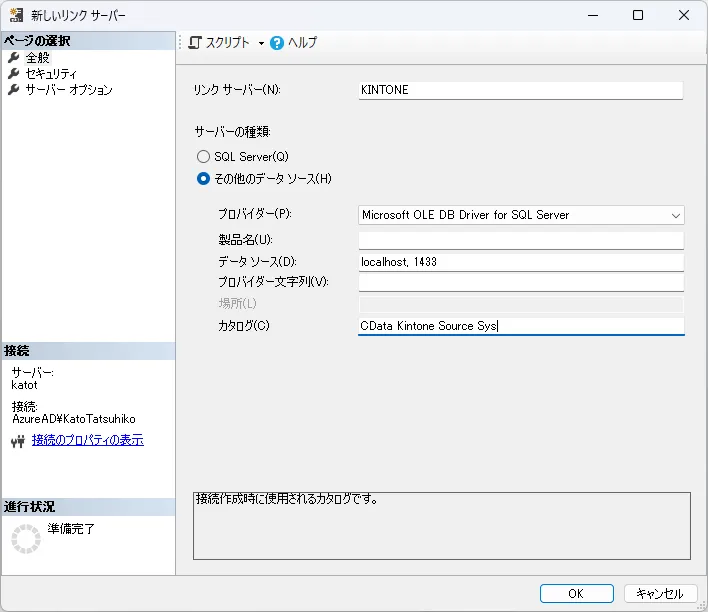Open the 接続のプロパティの表示 link
This screenshot has width=708, height=612.
pyautogui.click(x=88, y=440)
